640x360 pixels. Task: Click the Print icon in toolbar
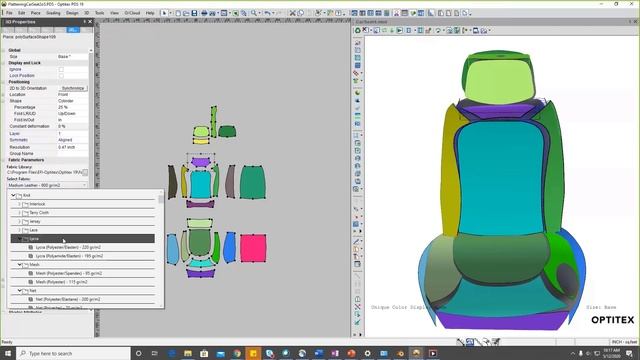[204, 13]
